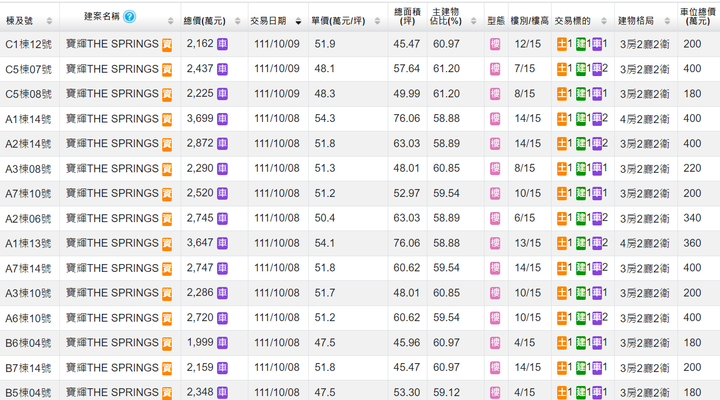This screenshot has width=720, height=400.
Task: Click the 總面積(坪) column header
Action: pyautogui.click(x=407, y=16)
